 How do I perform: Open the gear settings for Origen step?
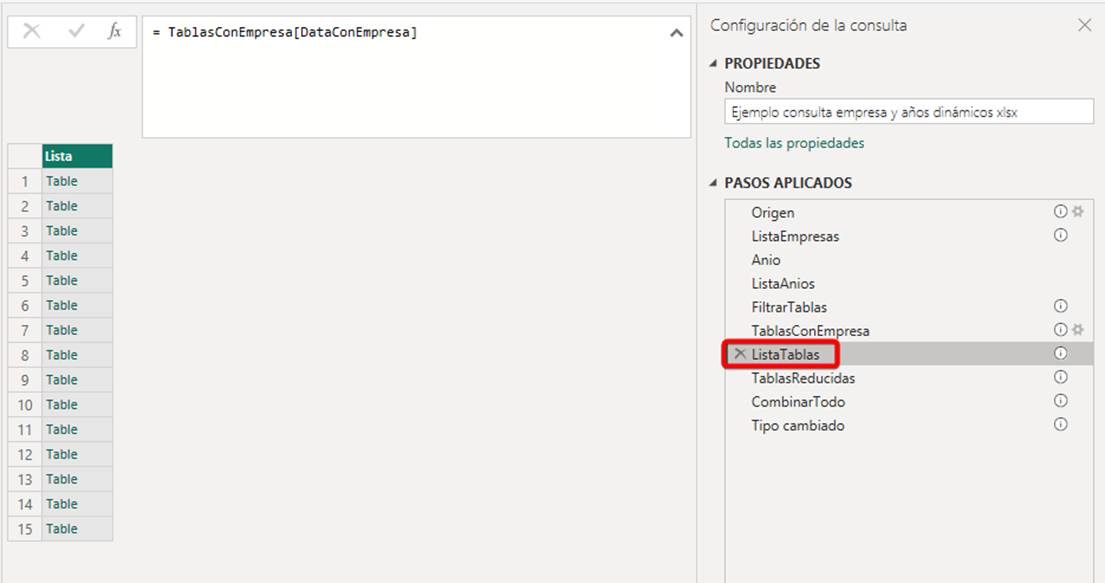[x=1078, y=212]
